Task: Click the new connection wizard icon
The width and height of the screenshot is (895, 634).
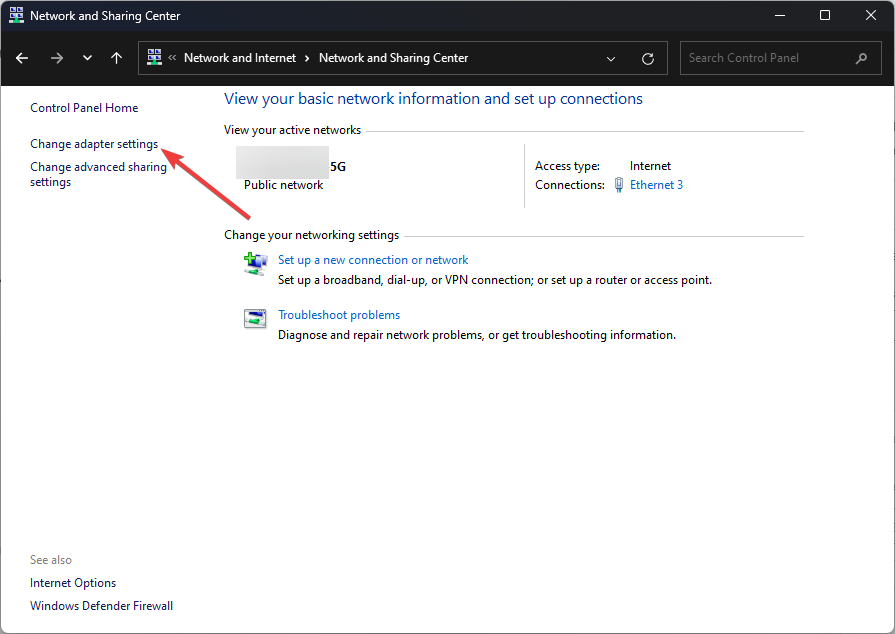Action: pos(255,264)
